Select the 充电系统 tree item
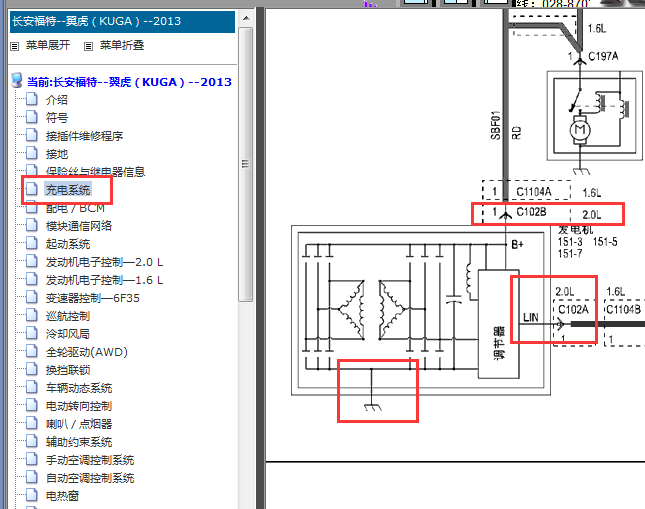This screenshot has width=645, height=509. [68, 190]
